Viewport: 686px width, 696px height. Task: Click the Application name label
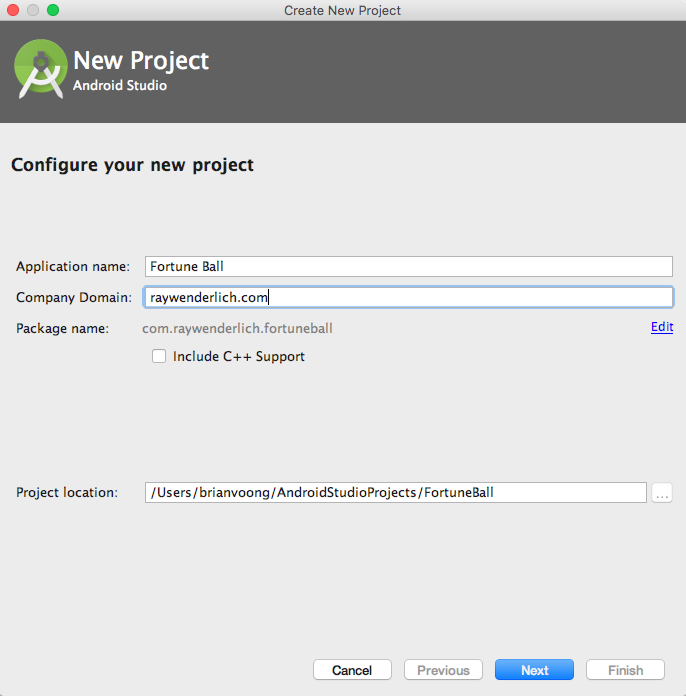[73, 267]
